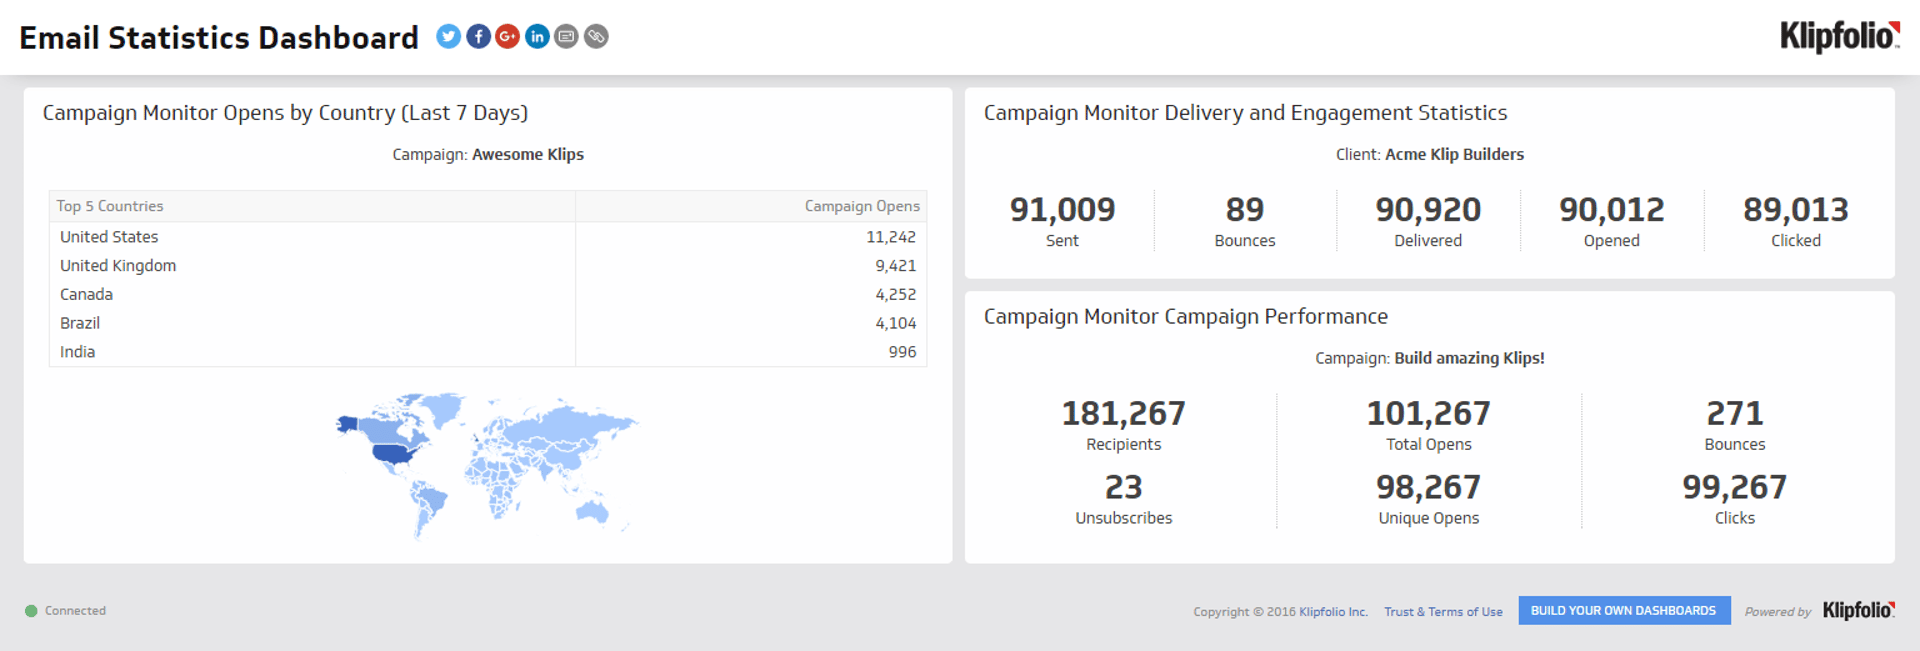Viewport: 1920px width, 651px height.
Task: Copy dashboard link icon
Action: pyautogui.click(x=596, y=37)
